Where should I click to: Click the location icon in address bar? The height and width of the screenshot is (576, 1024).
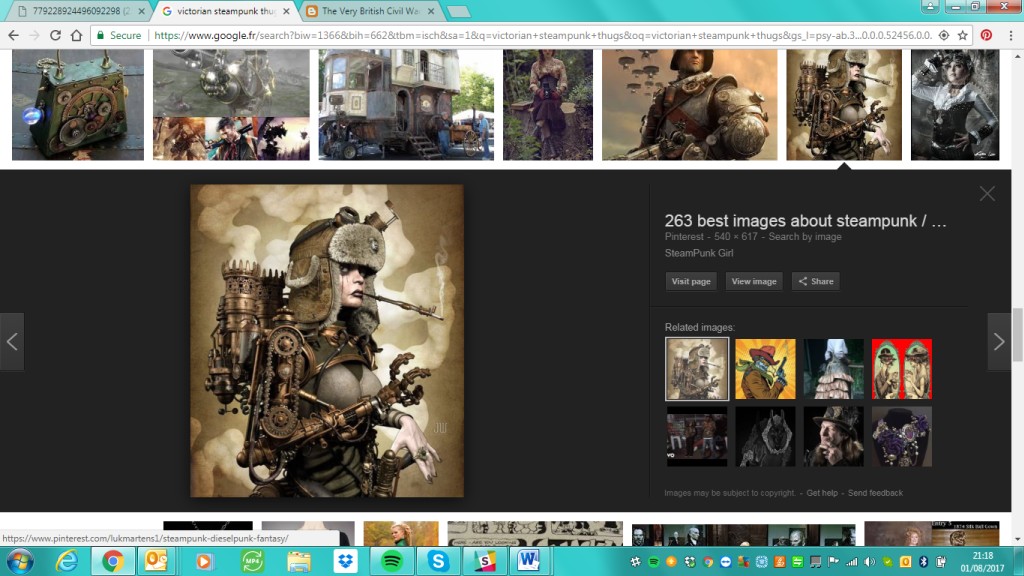click(944, 35)
